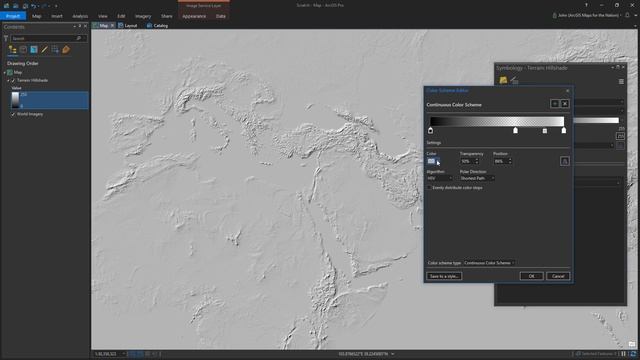Open the Appearance ribbon tab
Viewport: 640px width, 360px height.
[194, 16]
